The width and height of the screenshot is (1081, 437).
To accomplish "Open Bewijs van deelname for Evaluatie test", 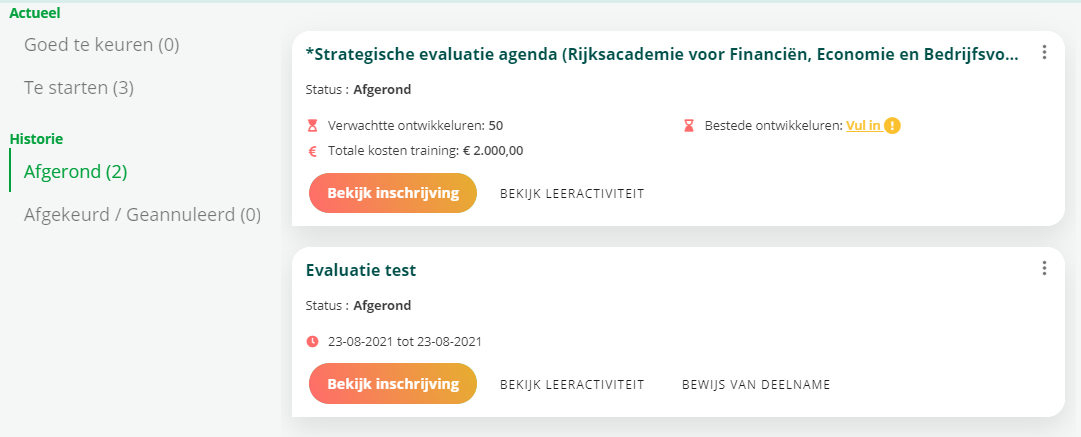I will pos(756,384).
